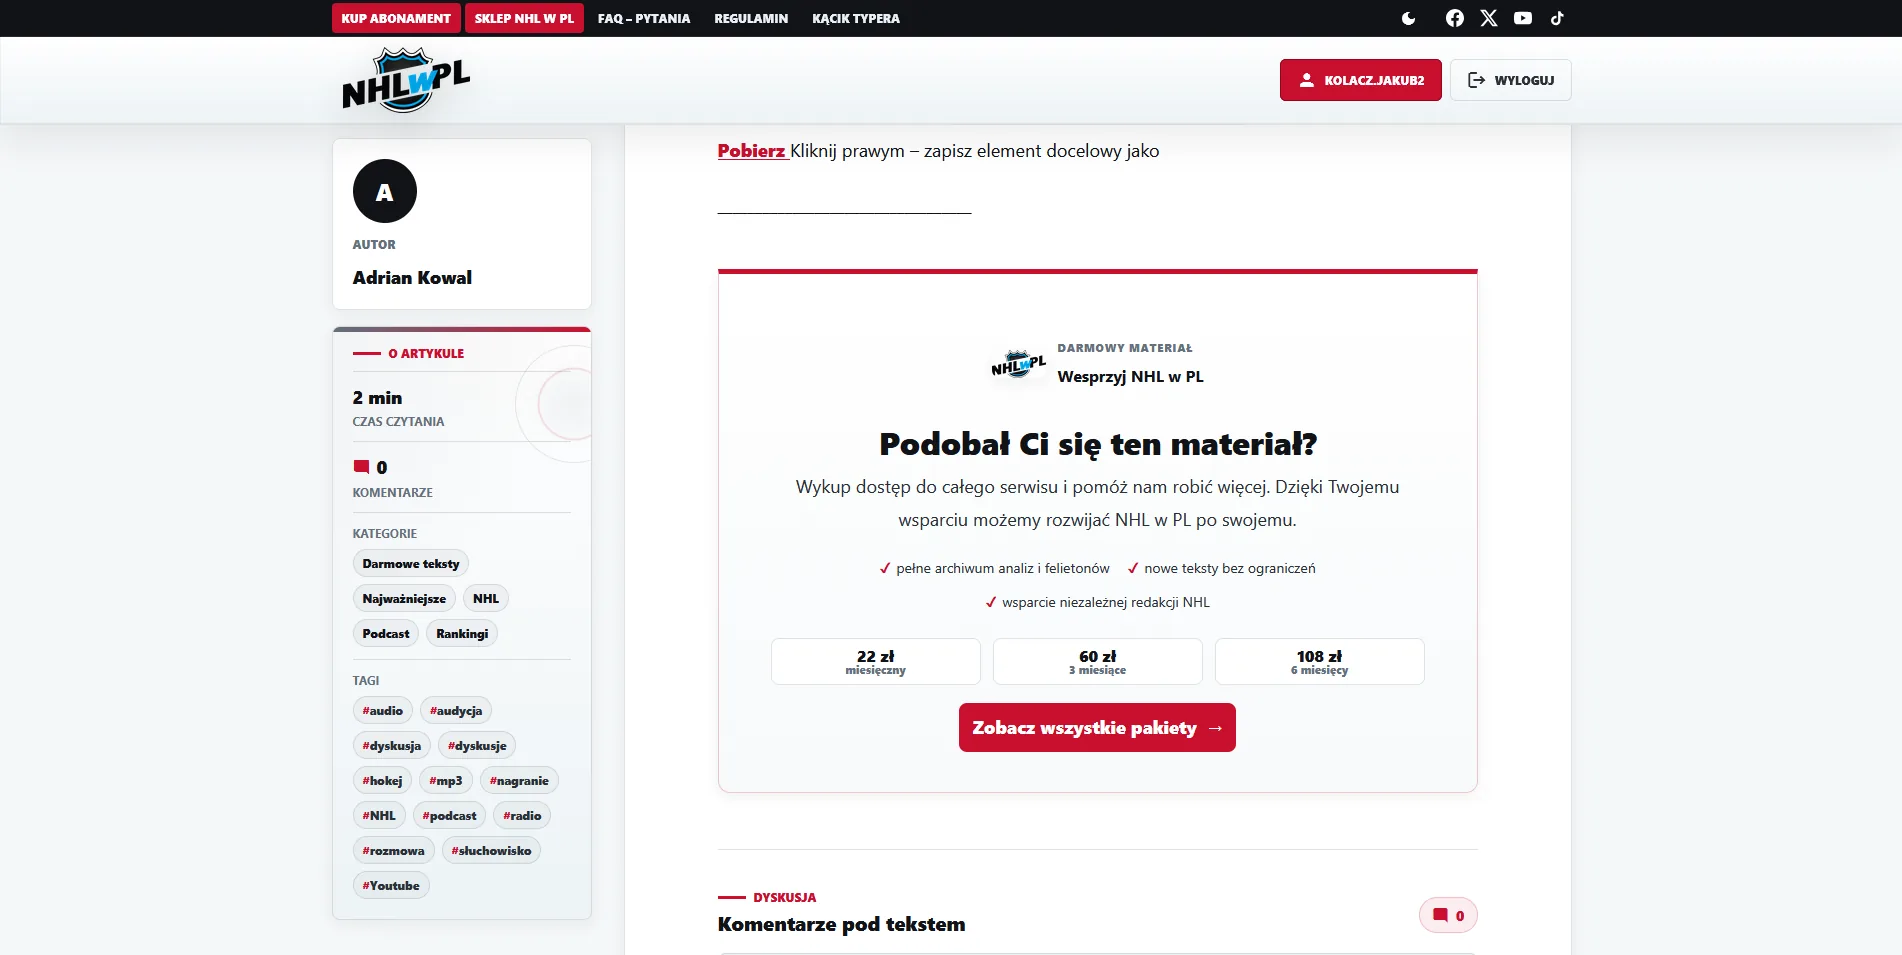The width and height of the screenshot is (1902, 955).
Task: Click the NHL w PL logo in support card
Action: click(1018, 364)
